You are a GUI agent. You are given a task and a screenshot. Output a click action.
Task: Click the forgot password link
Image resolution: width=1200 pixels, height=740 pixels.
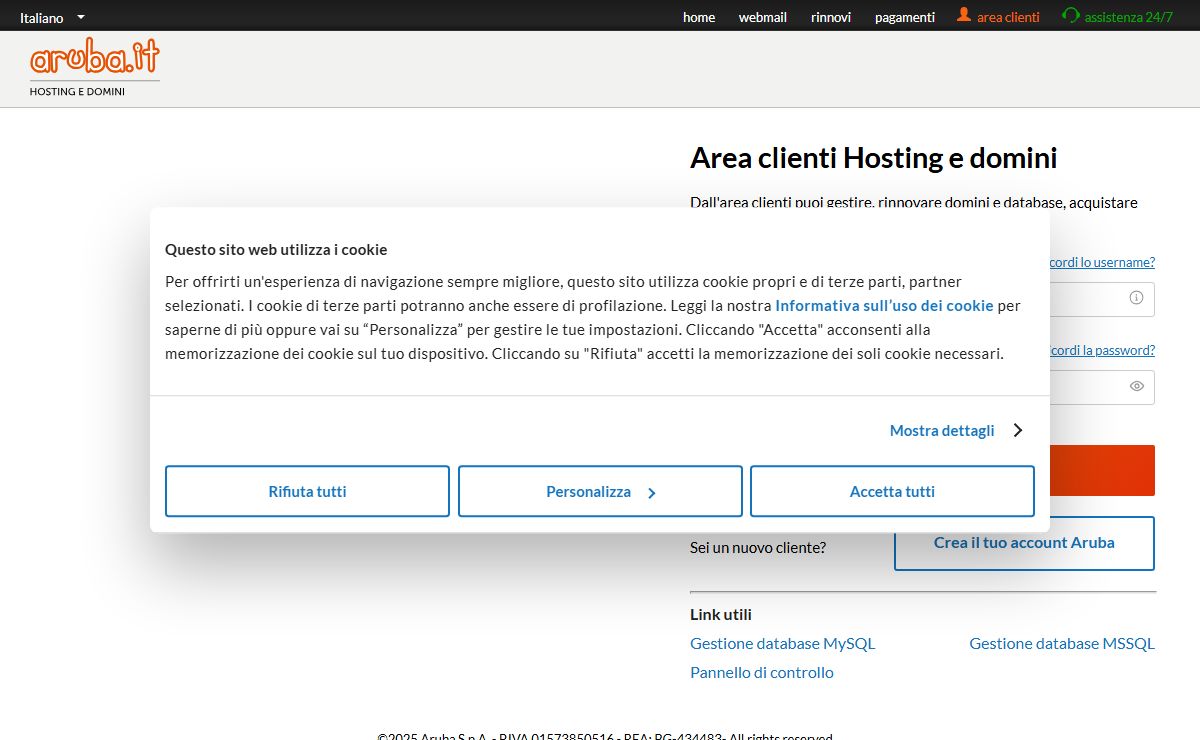pyautogui.click(x=1102, y=350)
